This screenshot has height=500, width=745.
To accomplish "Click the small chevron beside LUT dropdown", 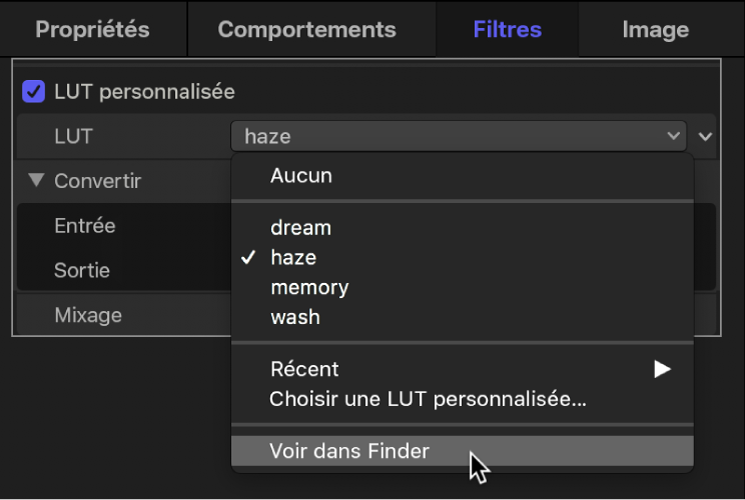I will coord(707,137).
